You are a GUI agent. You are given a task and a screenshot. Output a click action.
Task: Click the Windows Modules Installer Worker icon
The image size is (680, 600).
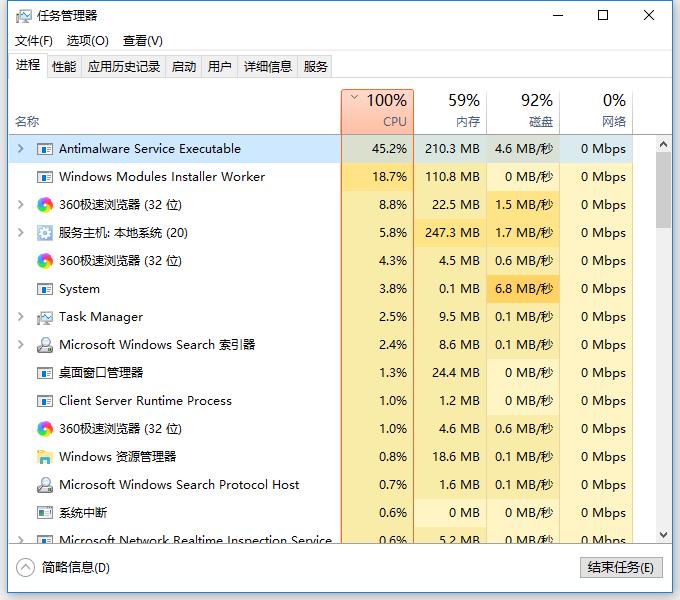45,177
